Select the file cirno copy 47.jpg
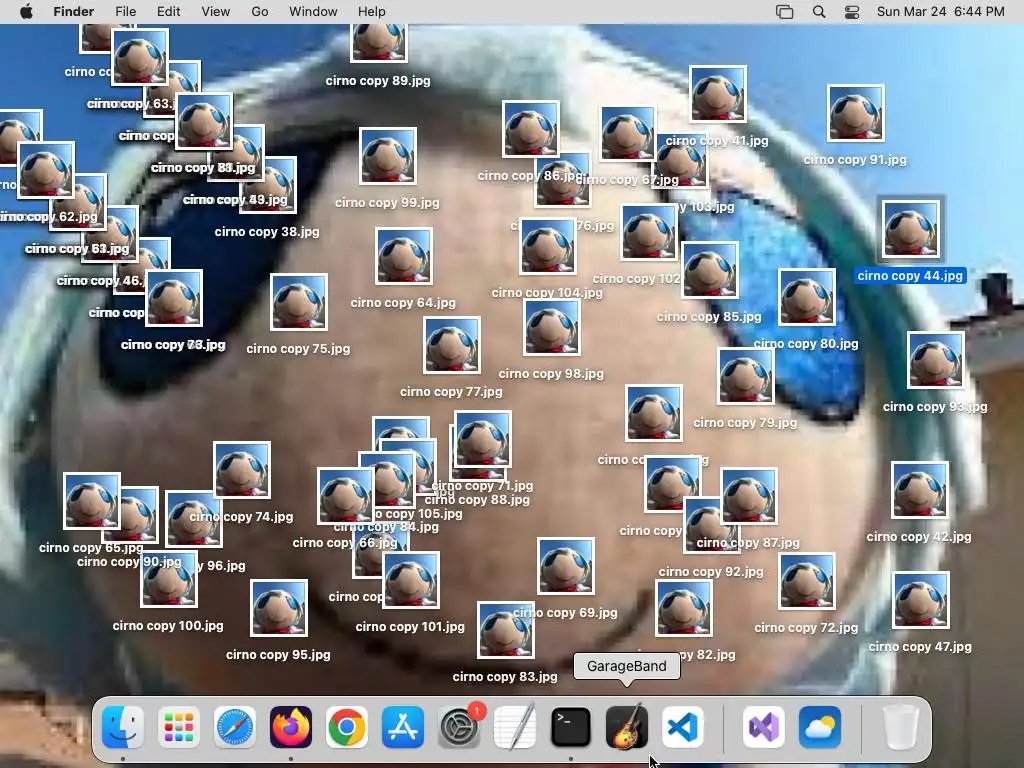Screen dimensions: 1024x768 click(x=921, y=601)
